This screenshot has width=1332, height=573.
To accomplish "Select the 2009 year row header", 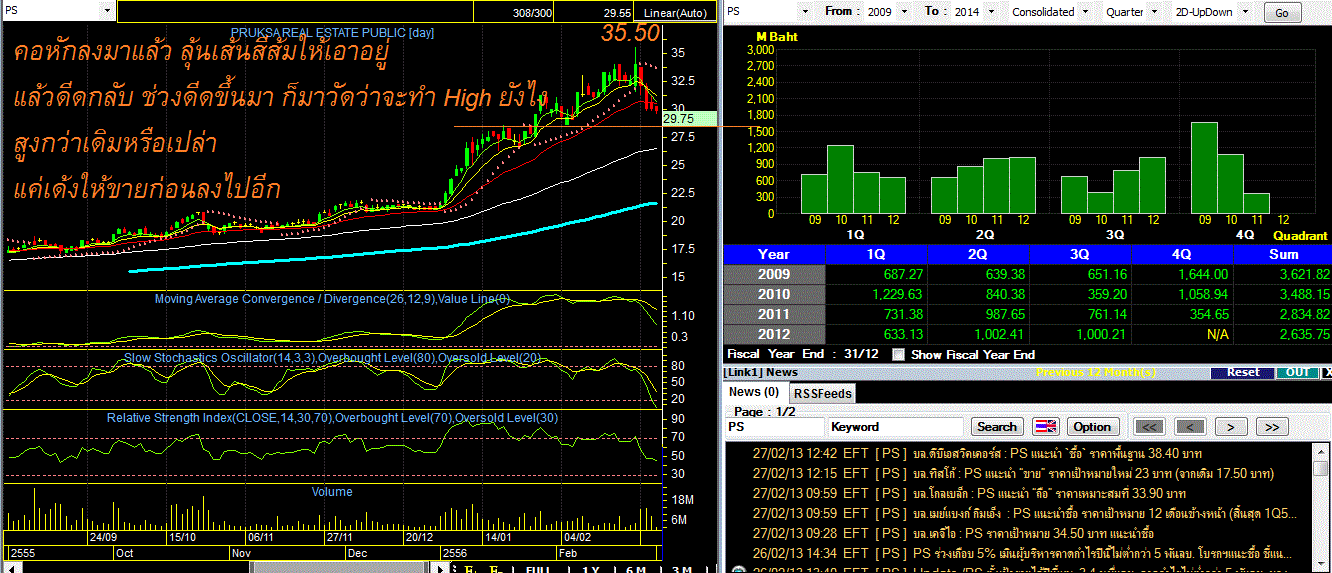I will point(774,274).
